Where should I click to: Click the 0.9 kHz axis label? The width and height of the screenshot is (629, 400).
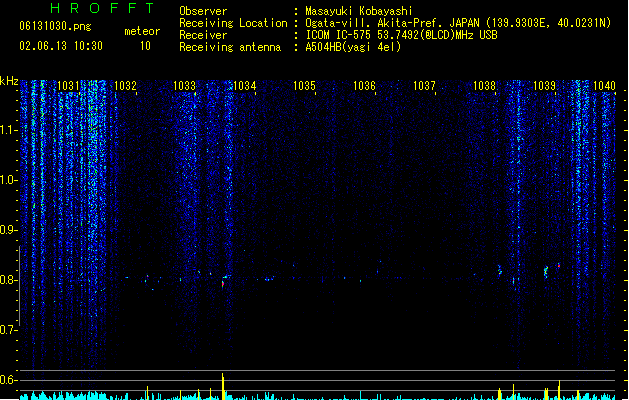[8, 230]
